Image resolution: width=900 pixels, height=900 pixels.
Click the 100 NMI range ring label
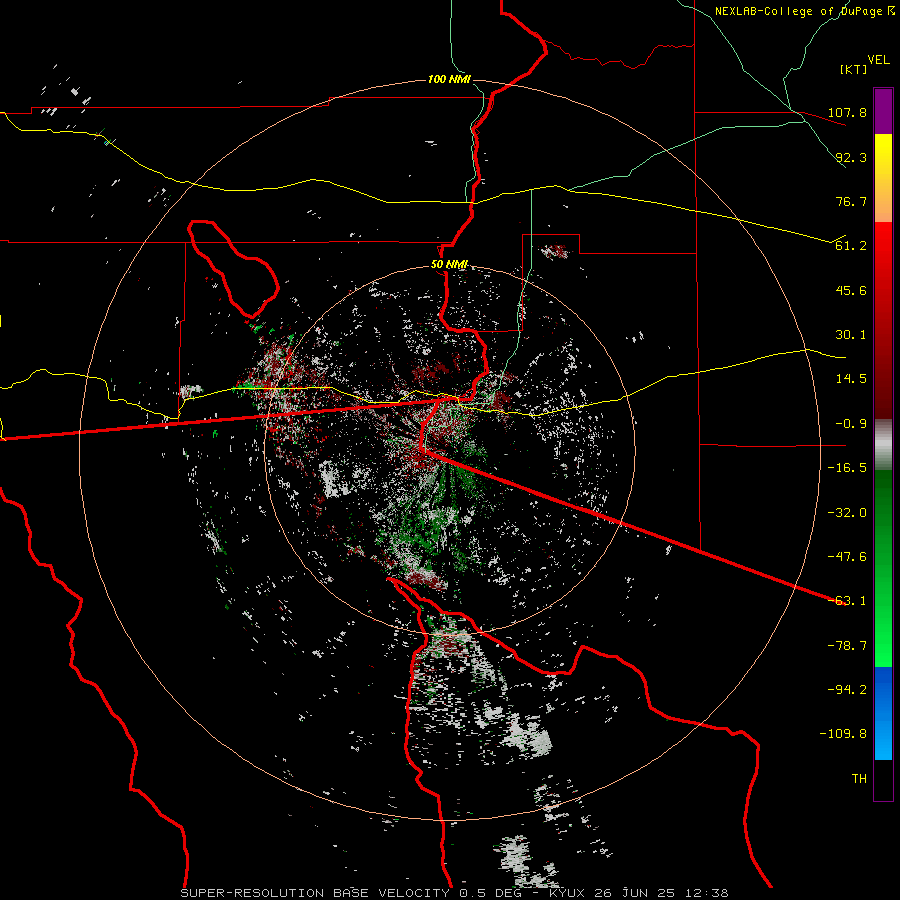449,79
